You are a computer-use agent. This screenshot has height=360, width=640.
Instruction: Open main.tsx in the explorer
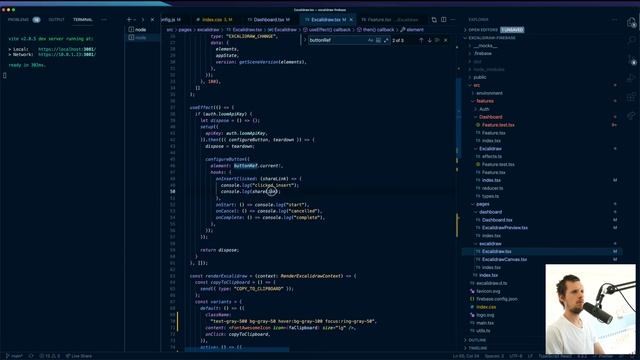(484, 322)
